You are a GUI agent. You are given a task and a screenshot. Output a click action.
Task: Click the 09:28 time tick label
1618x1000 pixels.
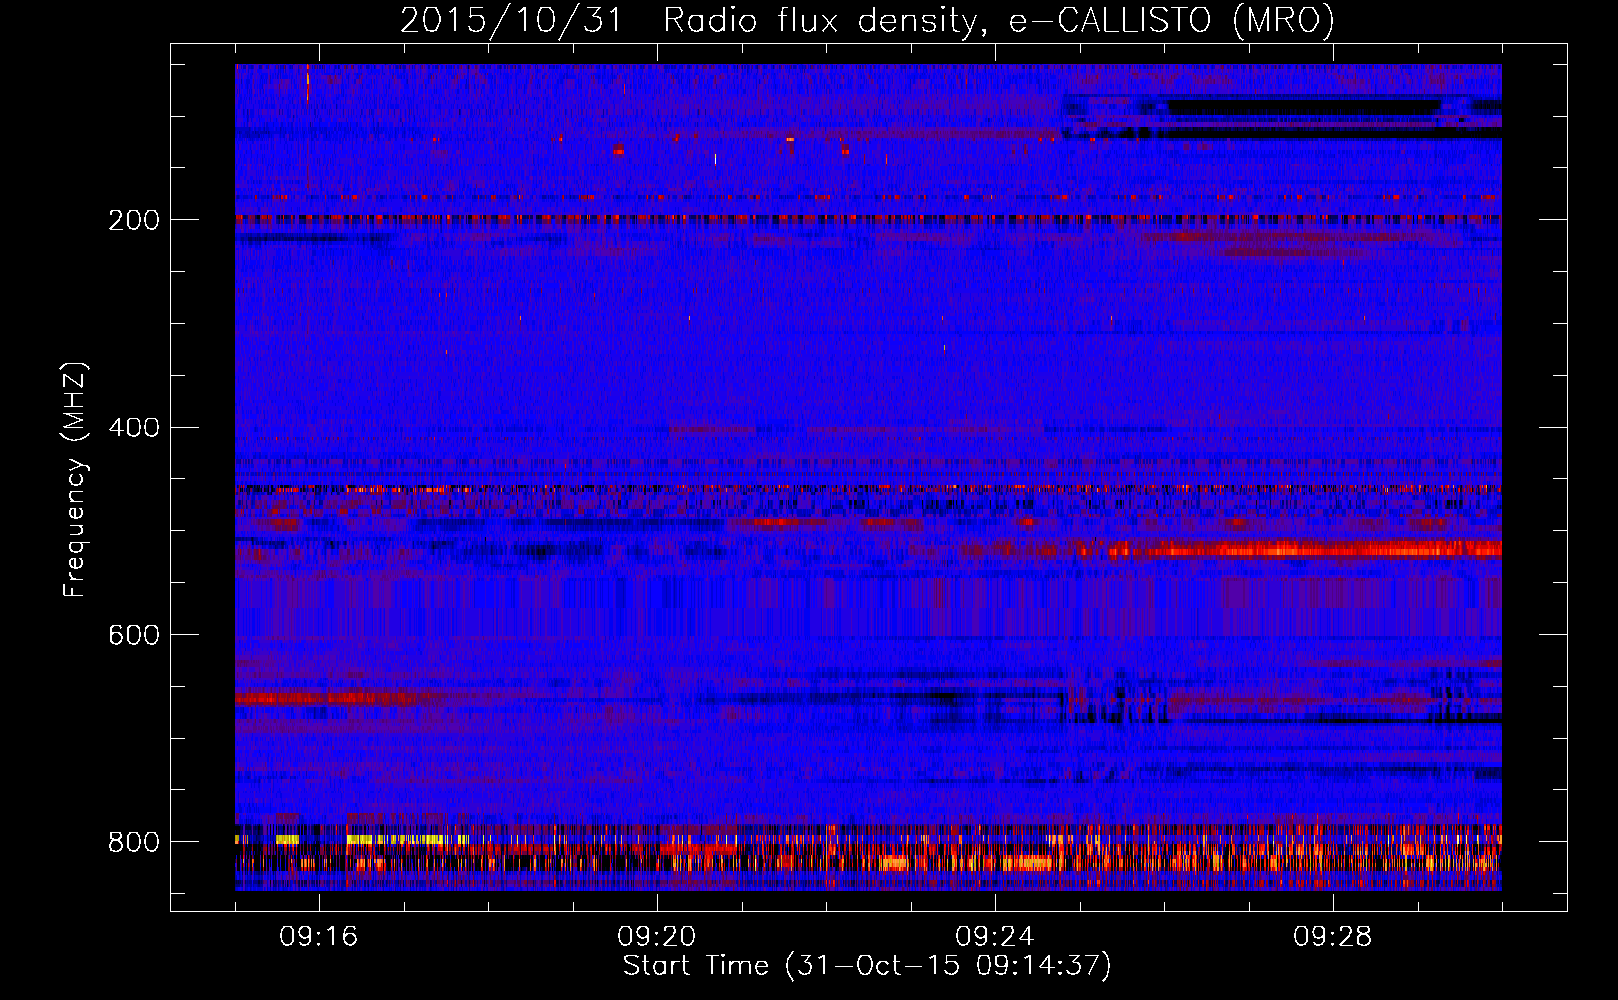(1333, 936)
